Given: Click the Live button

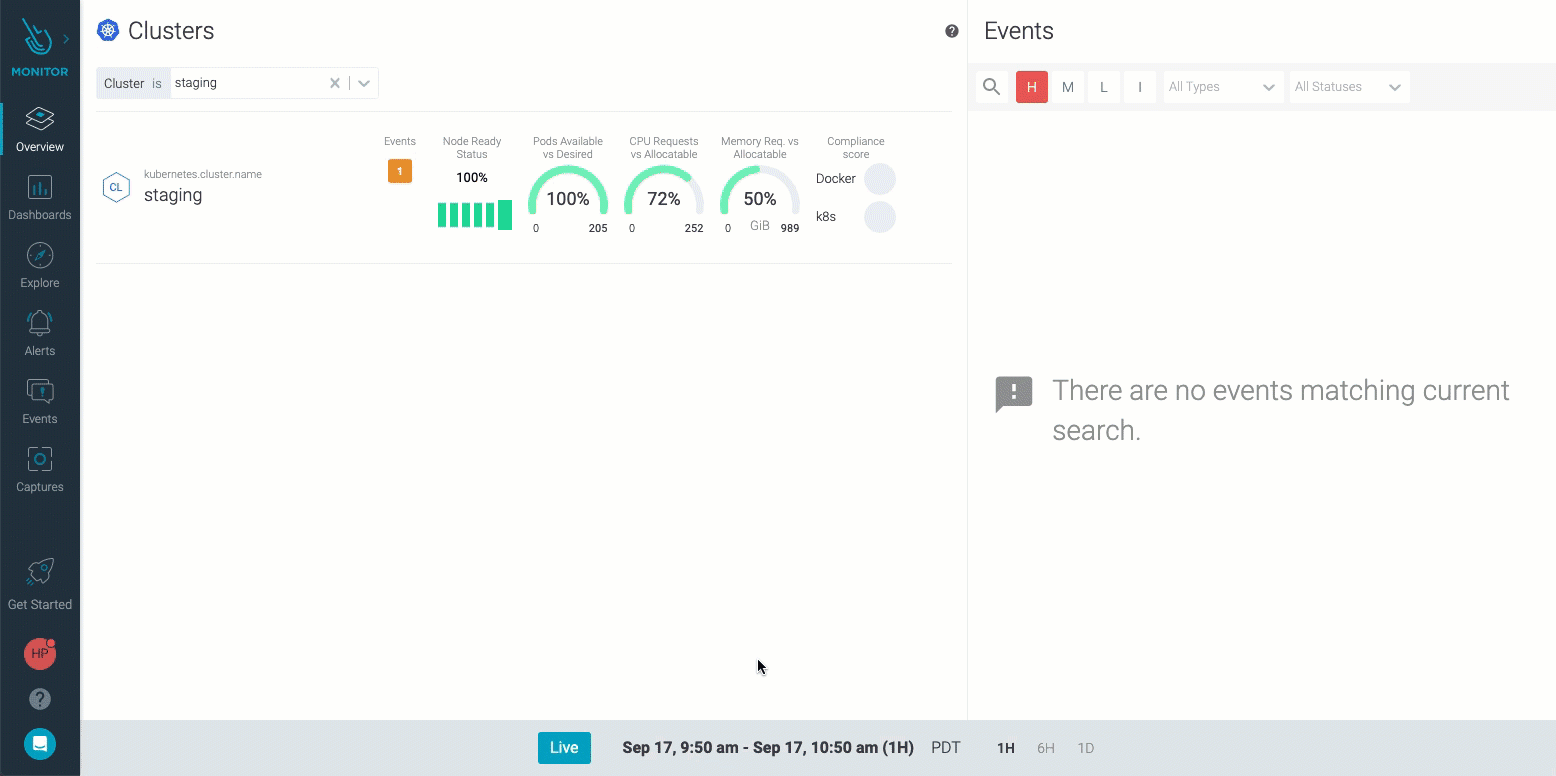Looking at the screenshot, I should pyautogui.click(x=564, y=748).
